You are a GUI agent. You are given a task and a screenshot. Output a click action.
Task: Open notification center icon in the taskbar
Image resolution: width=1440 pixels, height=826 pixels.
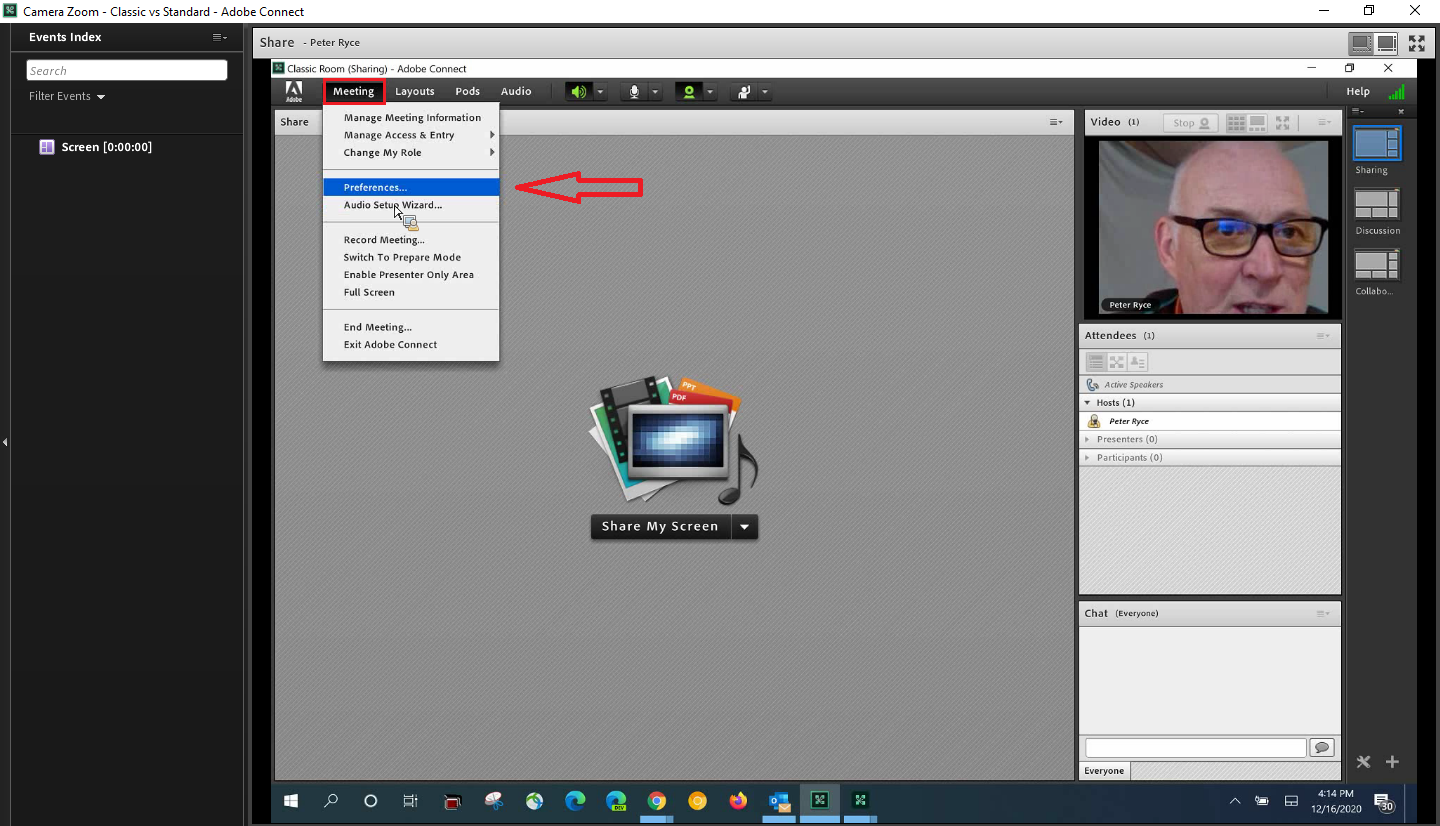click(x=1384, y=801)
